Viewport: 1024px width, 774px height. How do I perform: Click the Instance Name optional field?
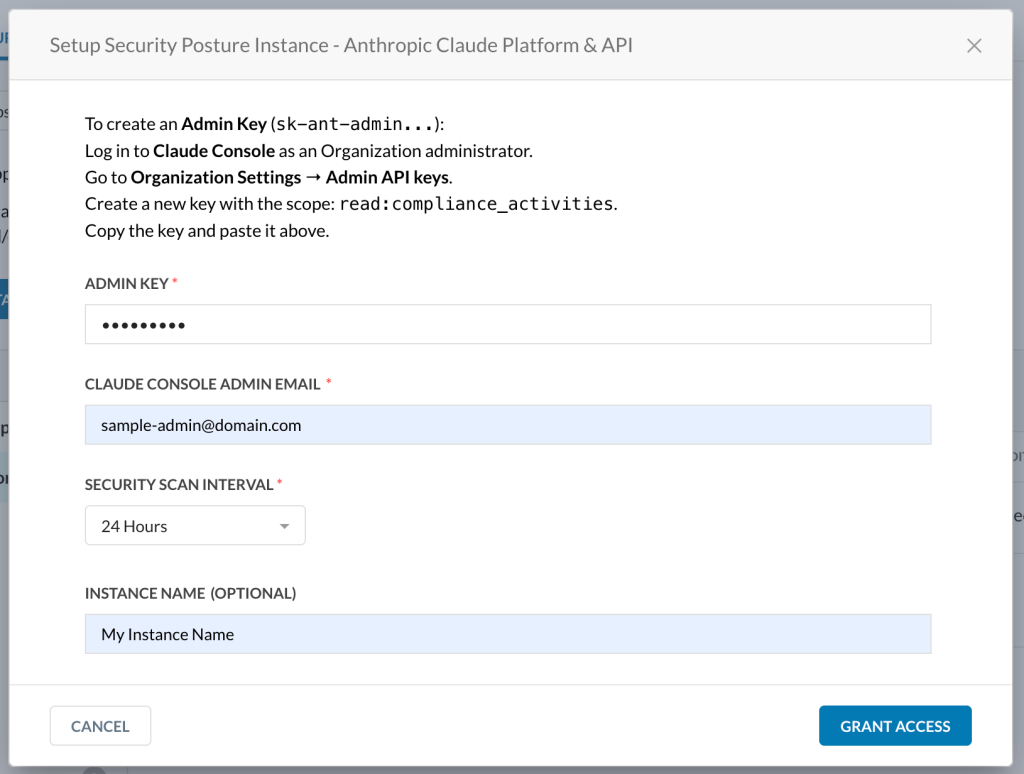[x=507, y=634]
